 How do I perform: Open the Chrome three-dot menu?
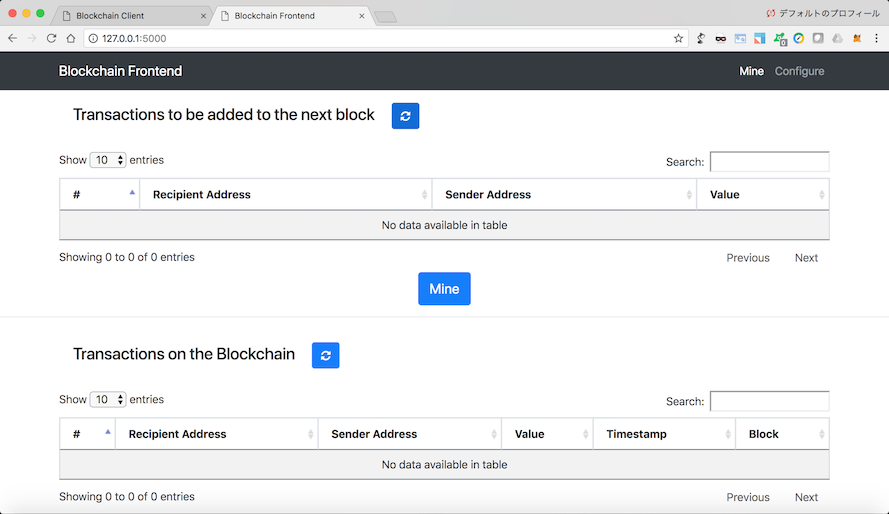pos(876,38)
